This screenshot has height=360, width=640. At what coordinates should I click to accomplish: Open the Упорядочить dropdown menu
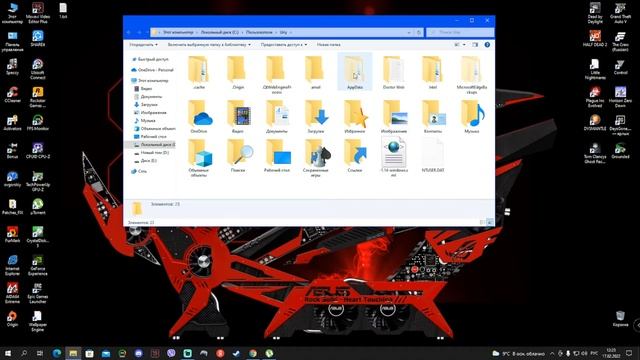[x=143, y=44]
